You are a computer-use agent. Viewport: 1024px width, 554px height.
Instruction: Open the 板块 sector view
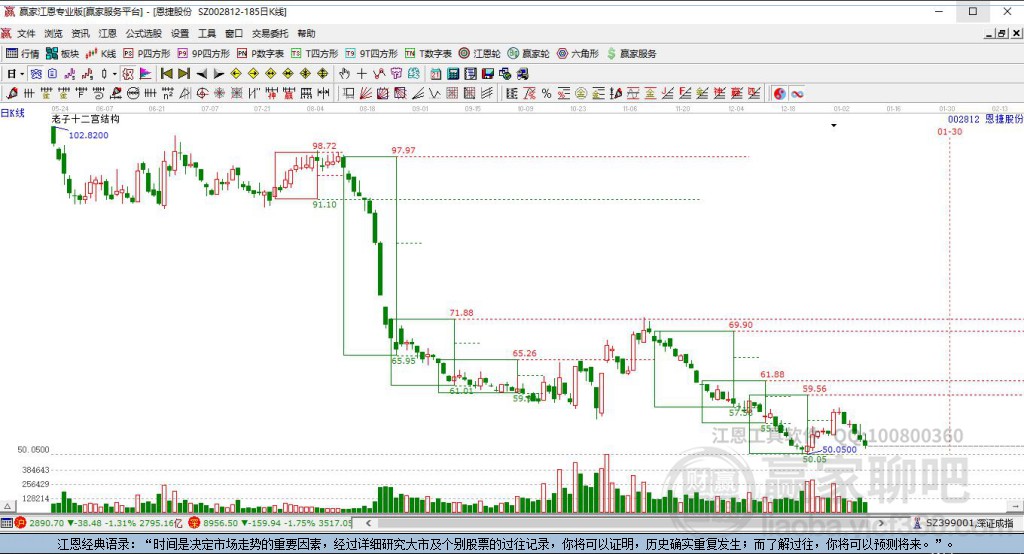pos(63,54)
